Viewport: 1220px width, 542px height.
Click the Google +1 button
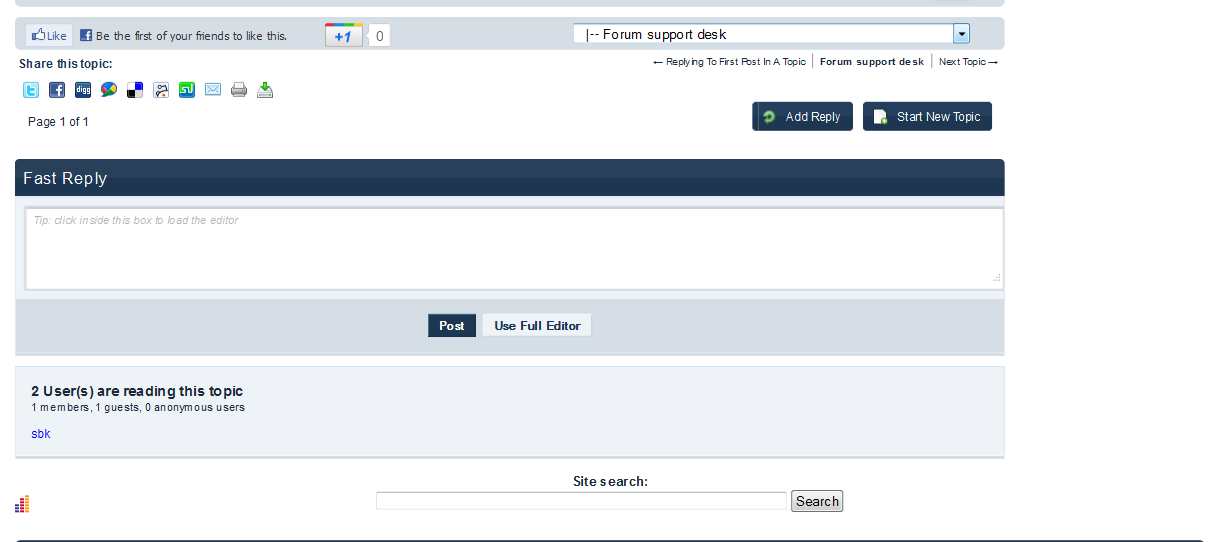pyautogui.click(x=343, y=36)
